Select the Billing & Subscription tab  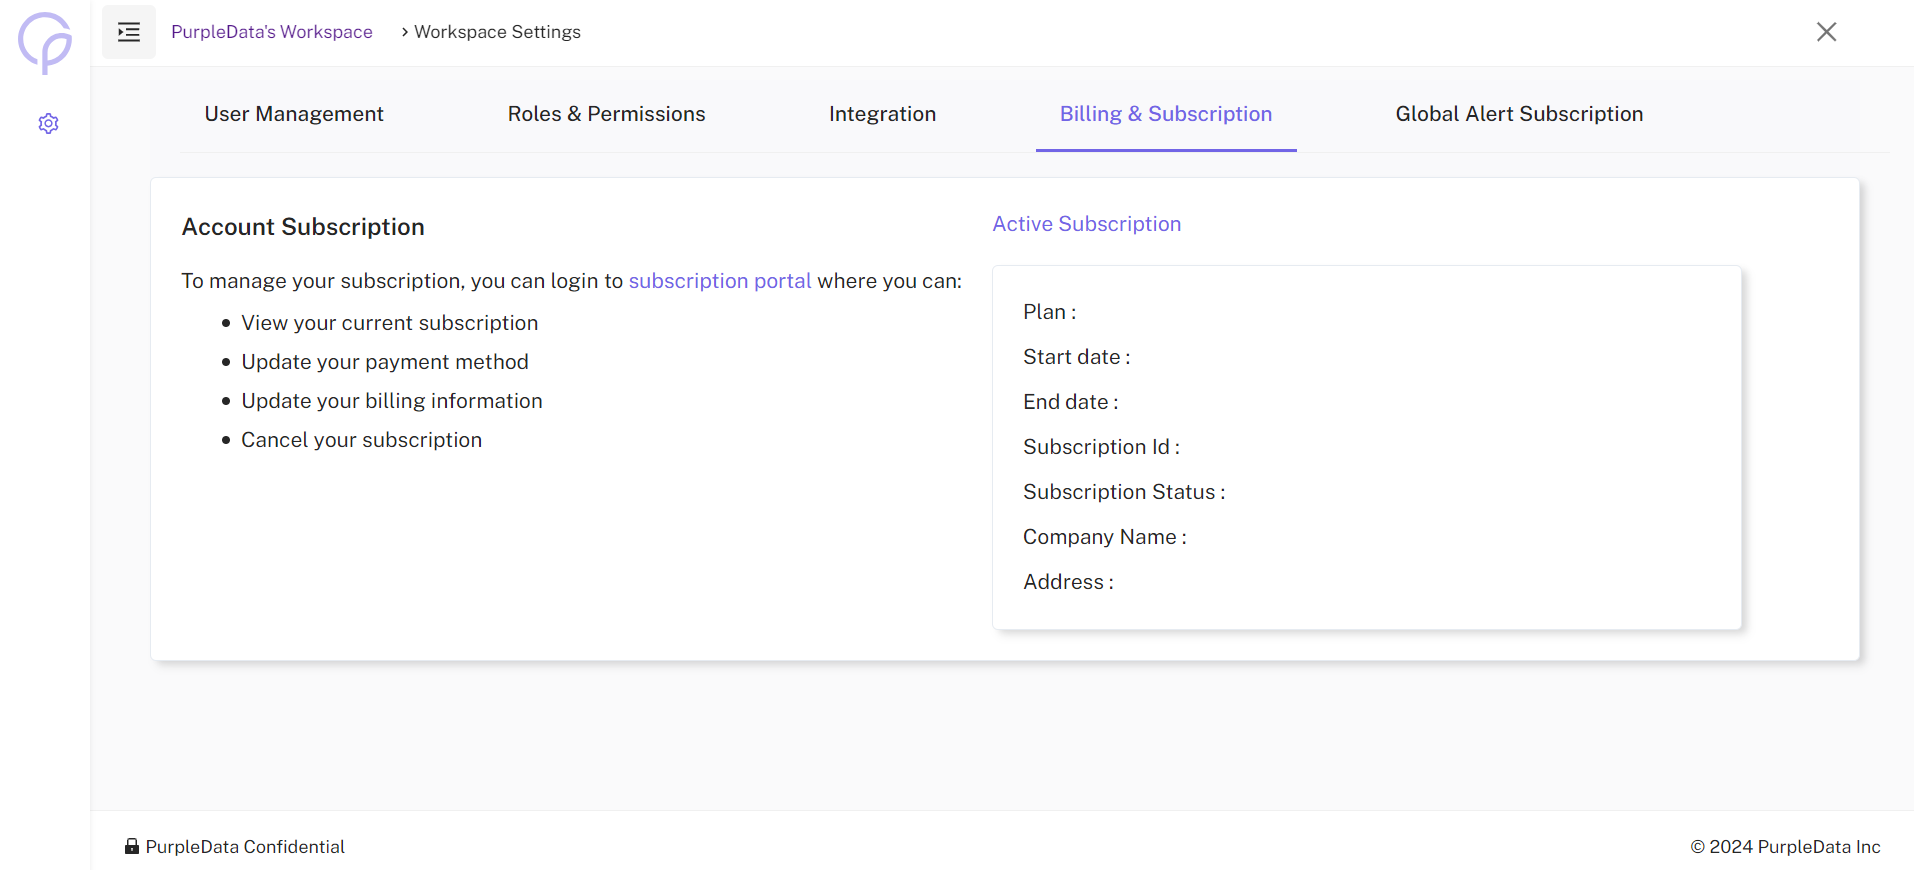click(1166, 114)
